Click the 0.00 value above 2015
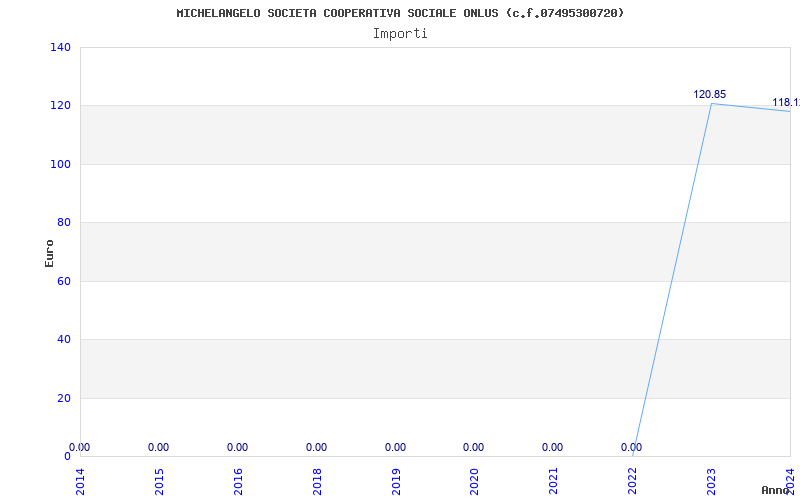 pyautogui.click(x=158, y=447)
